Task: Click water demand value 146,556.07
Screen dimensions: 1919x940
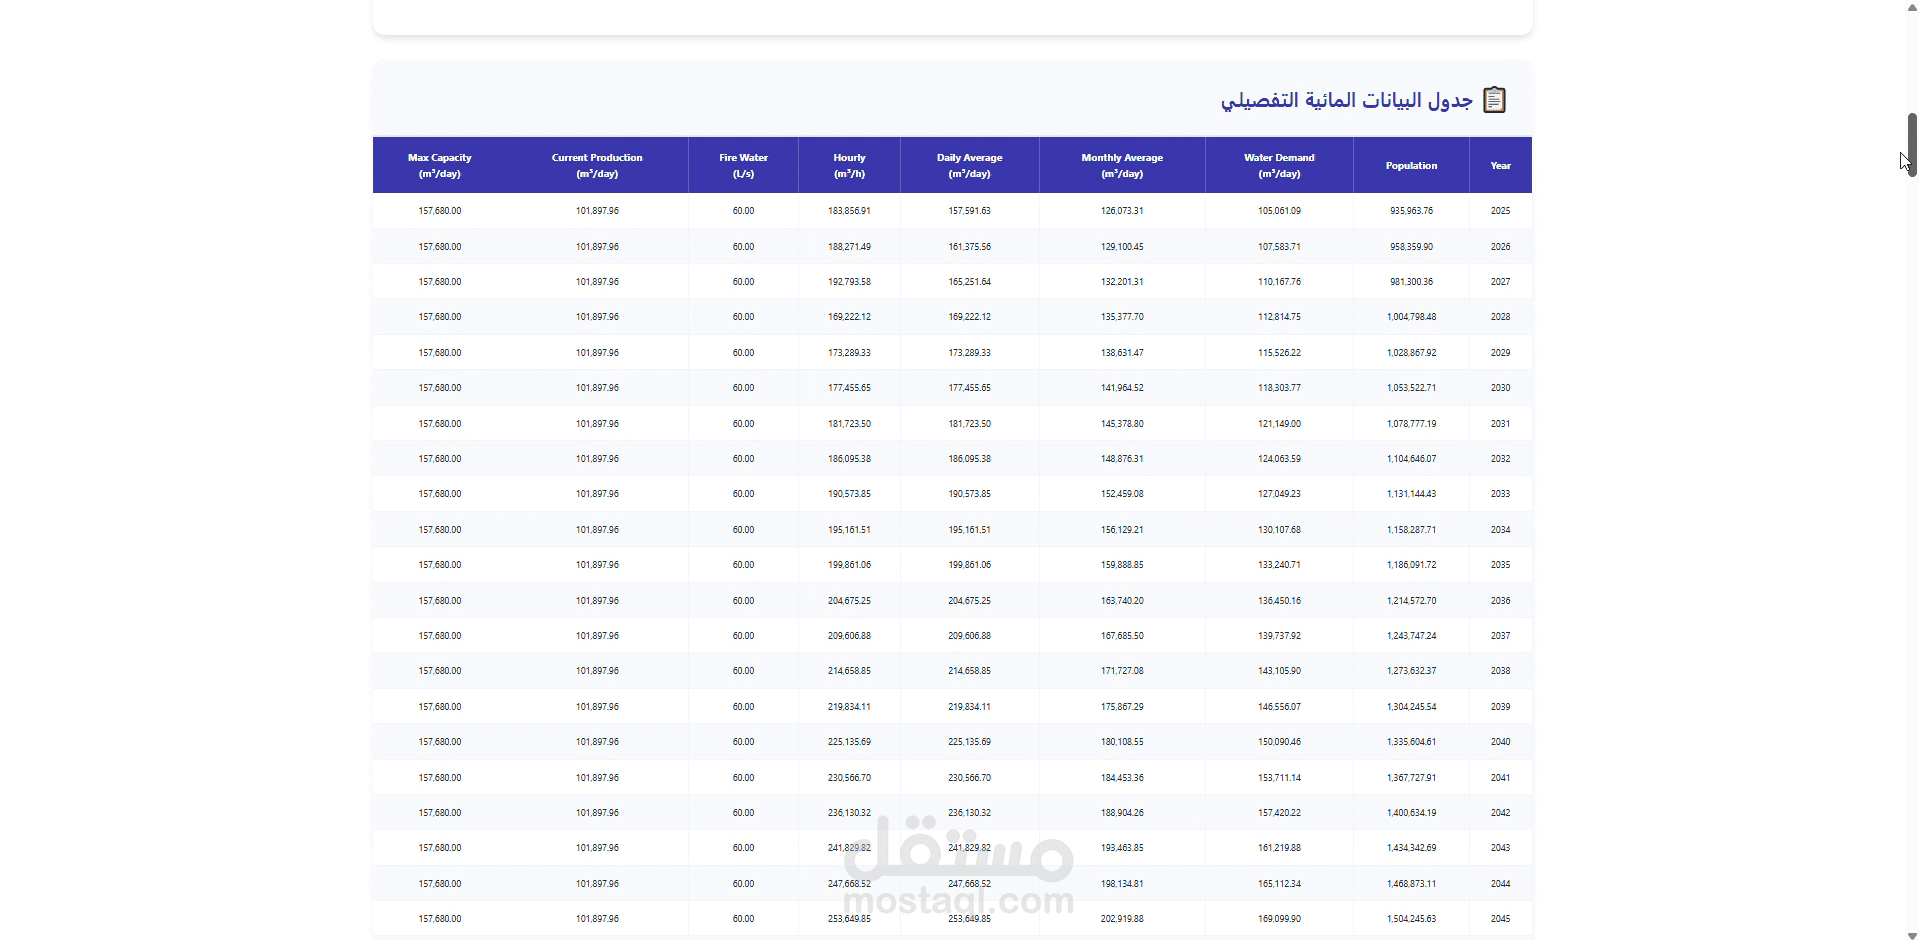Action: pyautogui.click(x=1279, y=707)
